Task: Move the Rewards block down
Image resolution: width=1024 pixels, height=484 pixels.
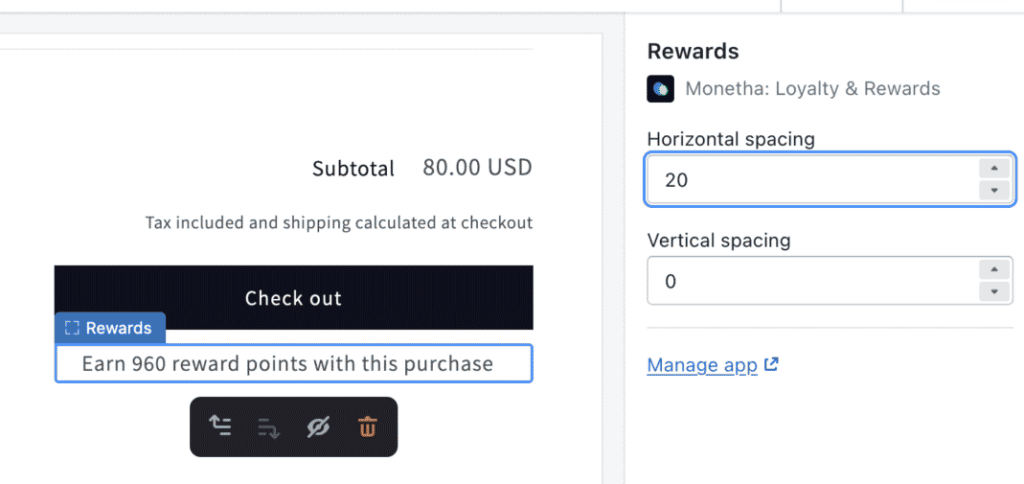Action: [x=268, y=428]
